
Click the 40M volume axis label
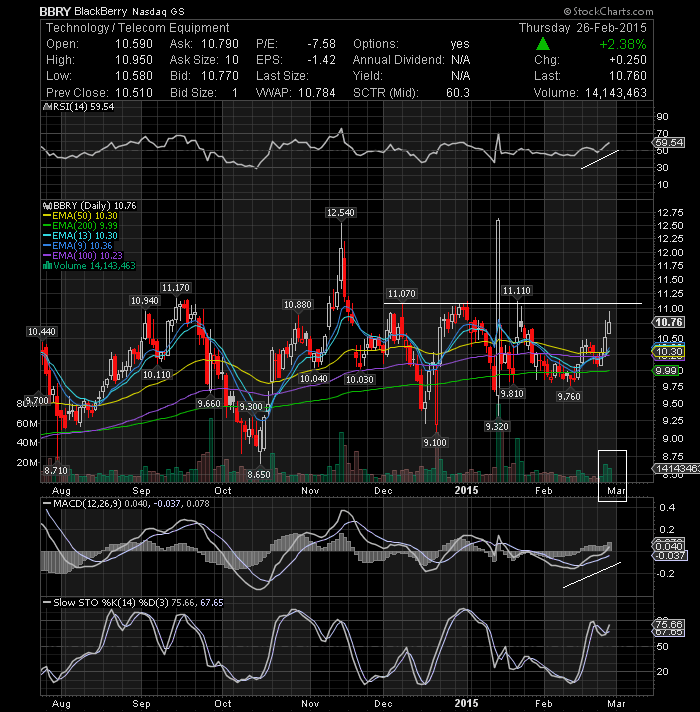27,443
